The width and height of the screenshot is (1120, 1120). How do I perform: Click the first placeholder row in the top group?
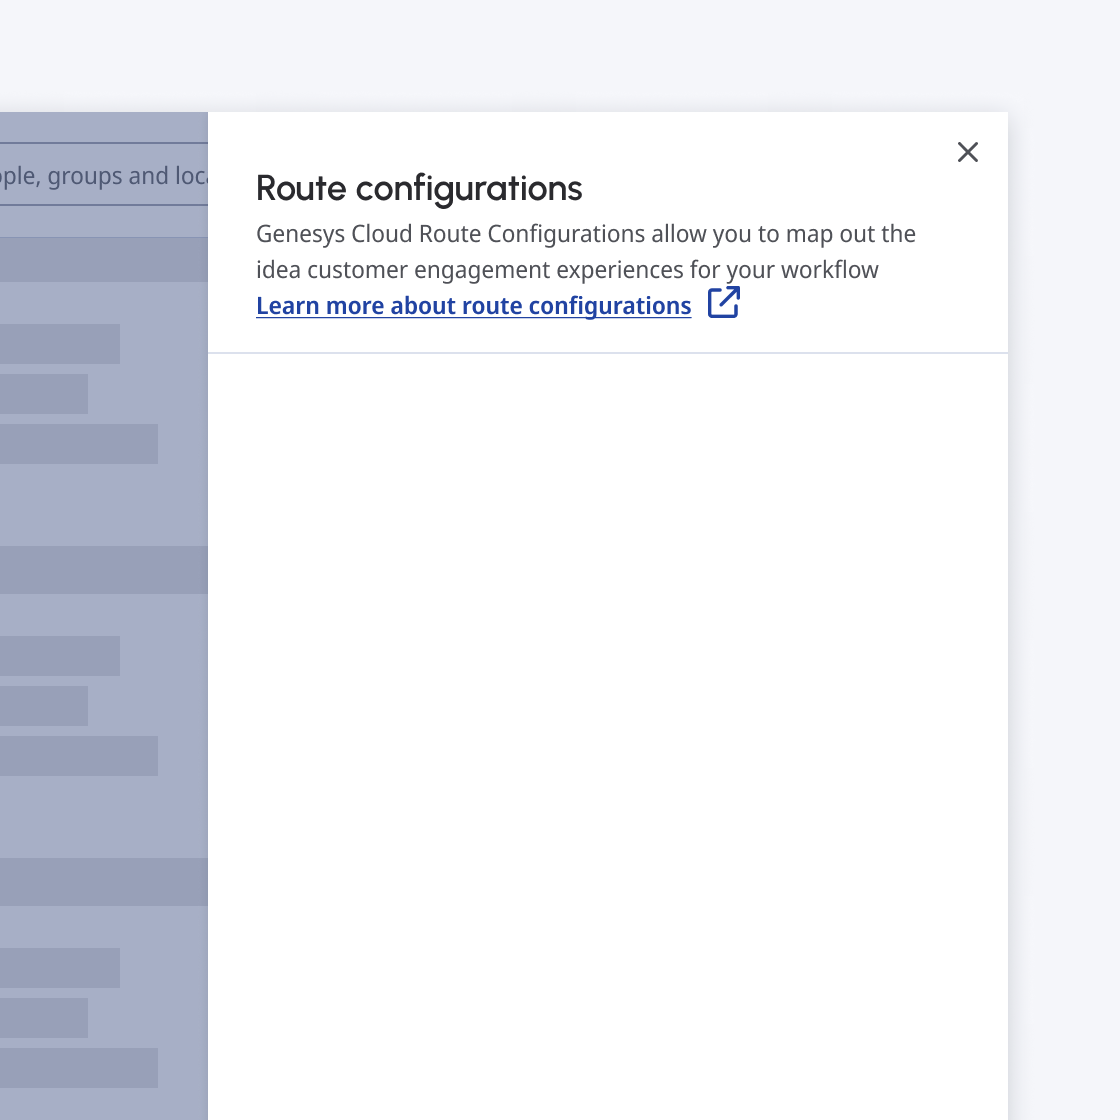coord(60,344)
